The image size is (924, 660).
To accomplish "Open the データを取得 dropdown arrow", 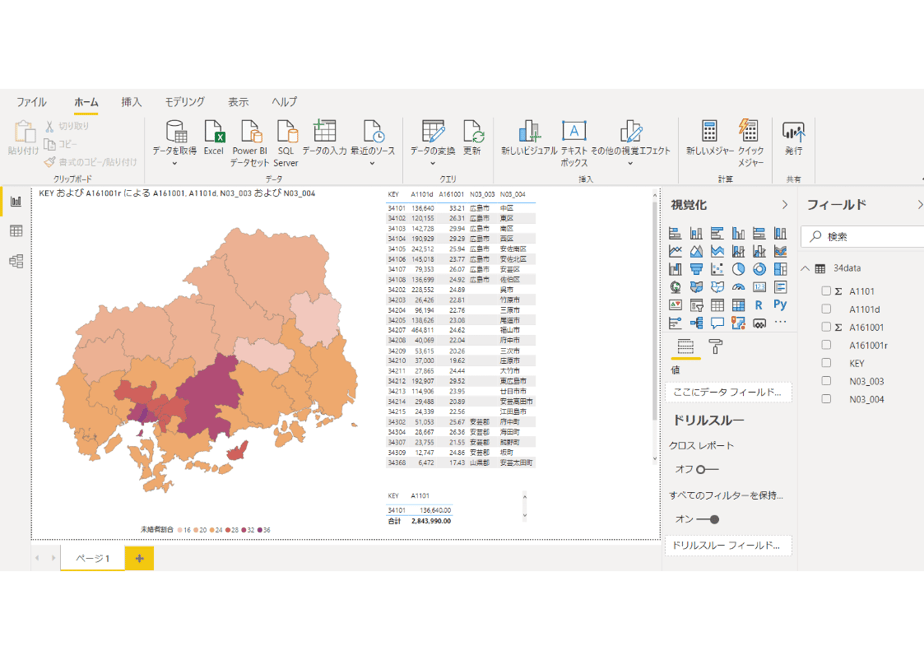I will [174, 164].
